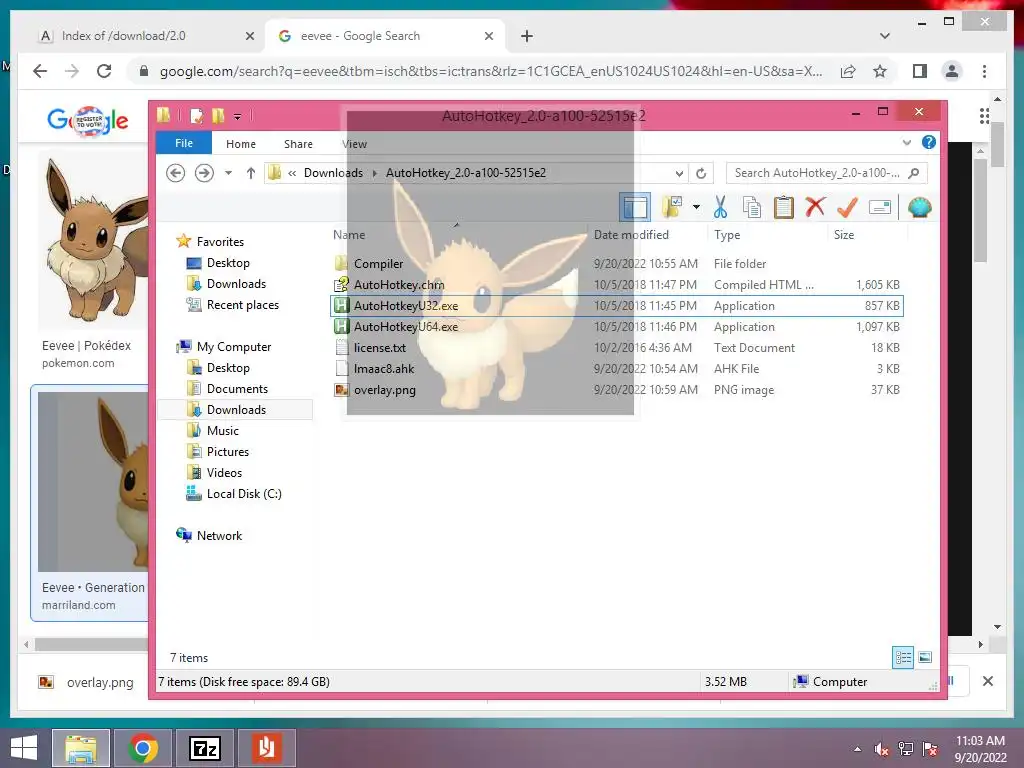
Task: Switch to large icons view icon
Action: pos(925,657)
